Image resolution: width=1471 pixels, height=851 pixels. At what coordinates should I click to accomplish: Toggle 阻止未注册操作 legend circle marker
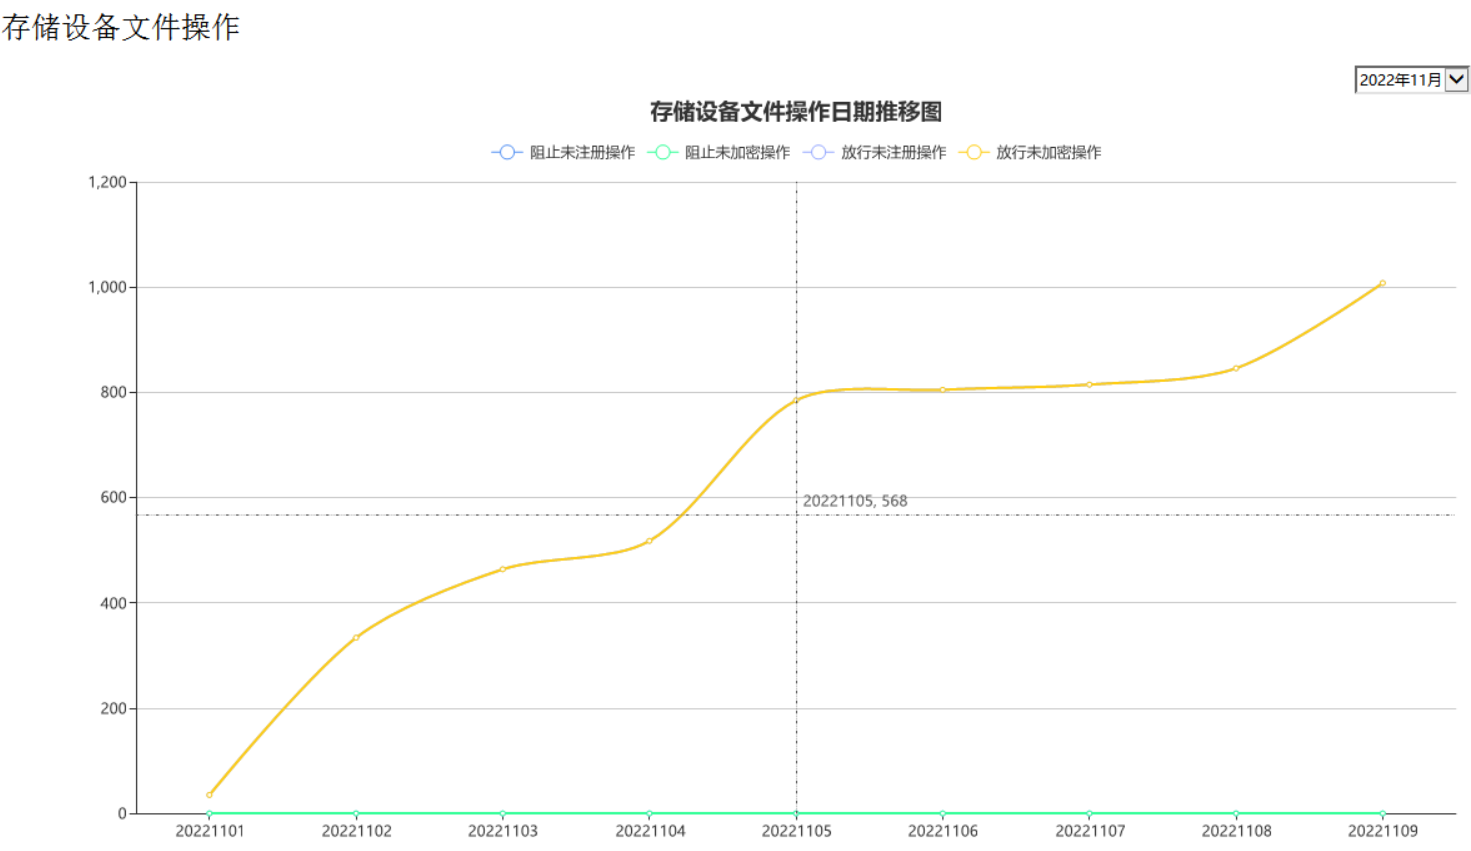(x=507, y=152)
